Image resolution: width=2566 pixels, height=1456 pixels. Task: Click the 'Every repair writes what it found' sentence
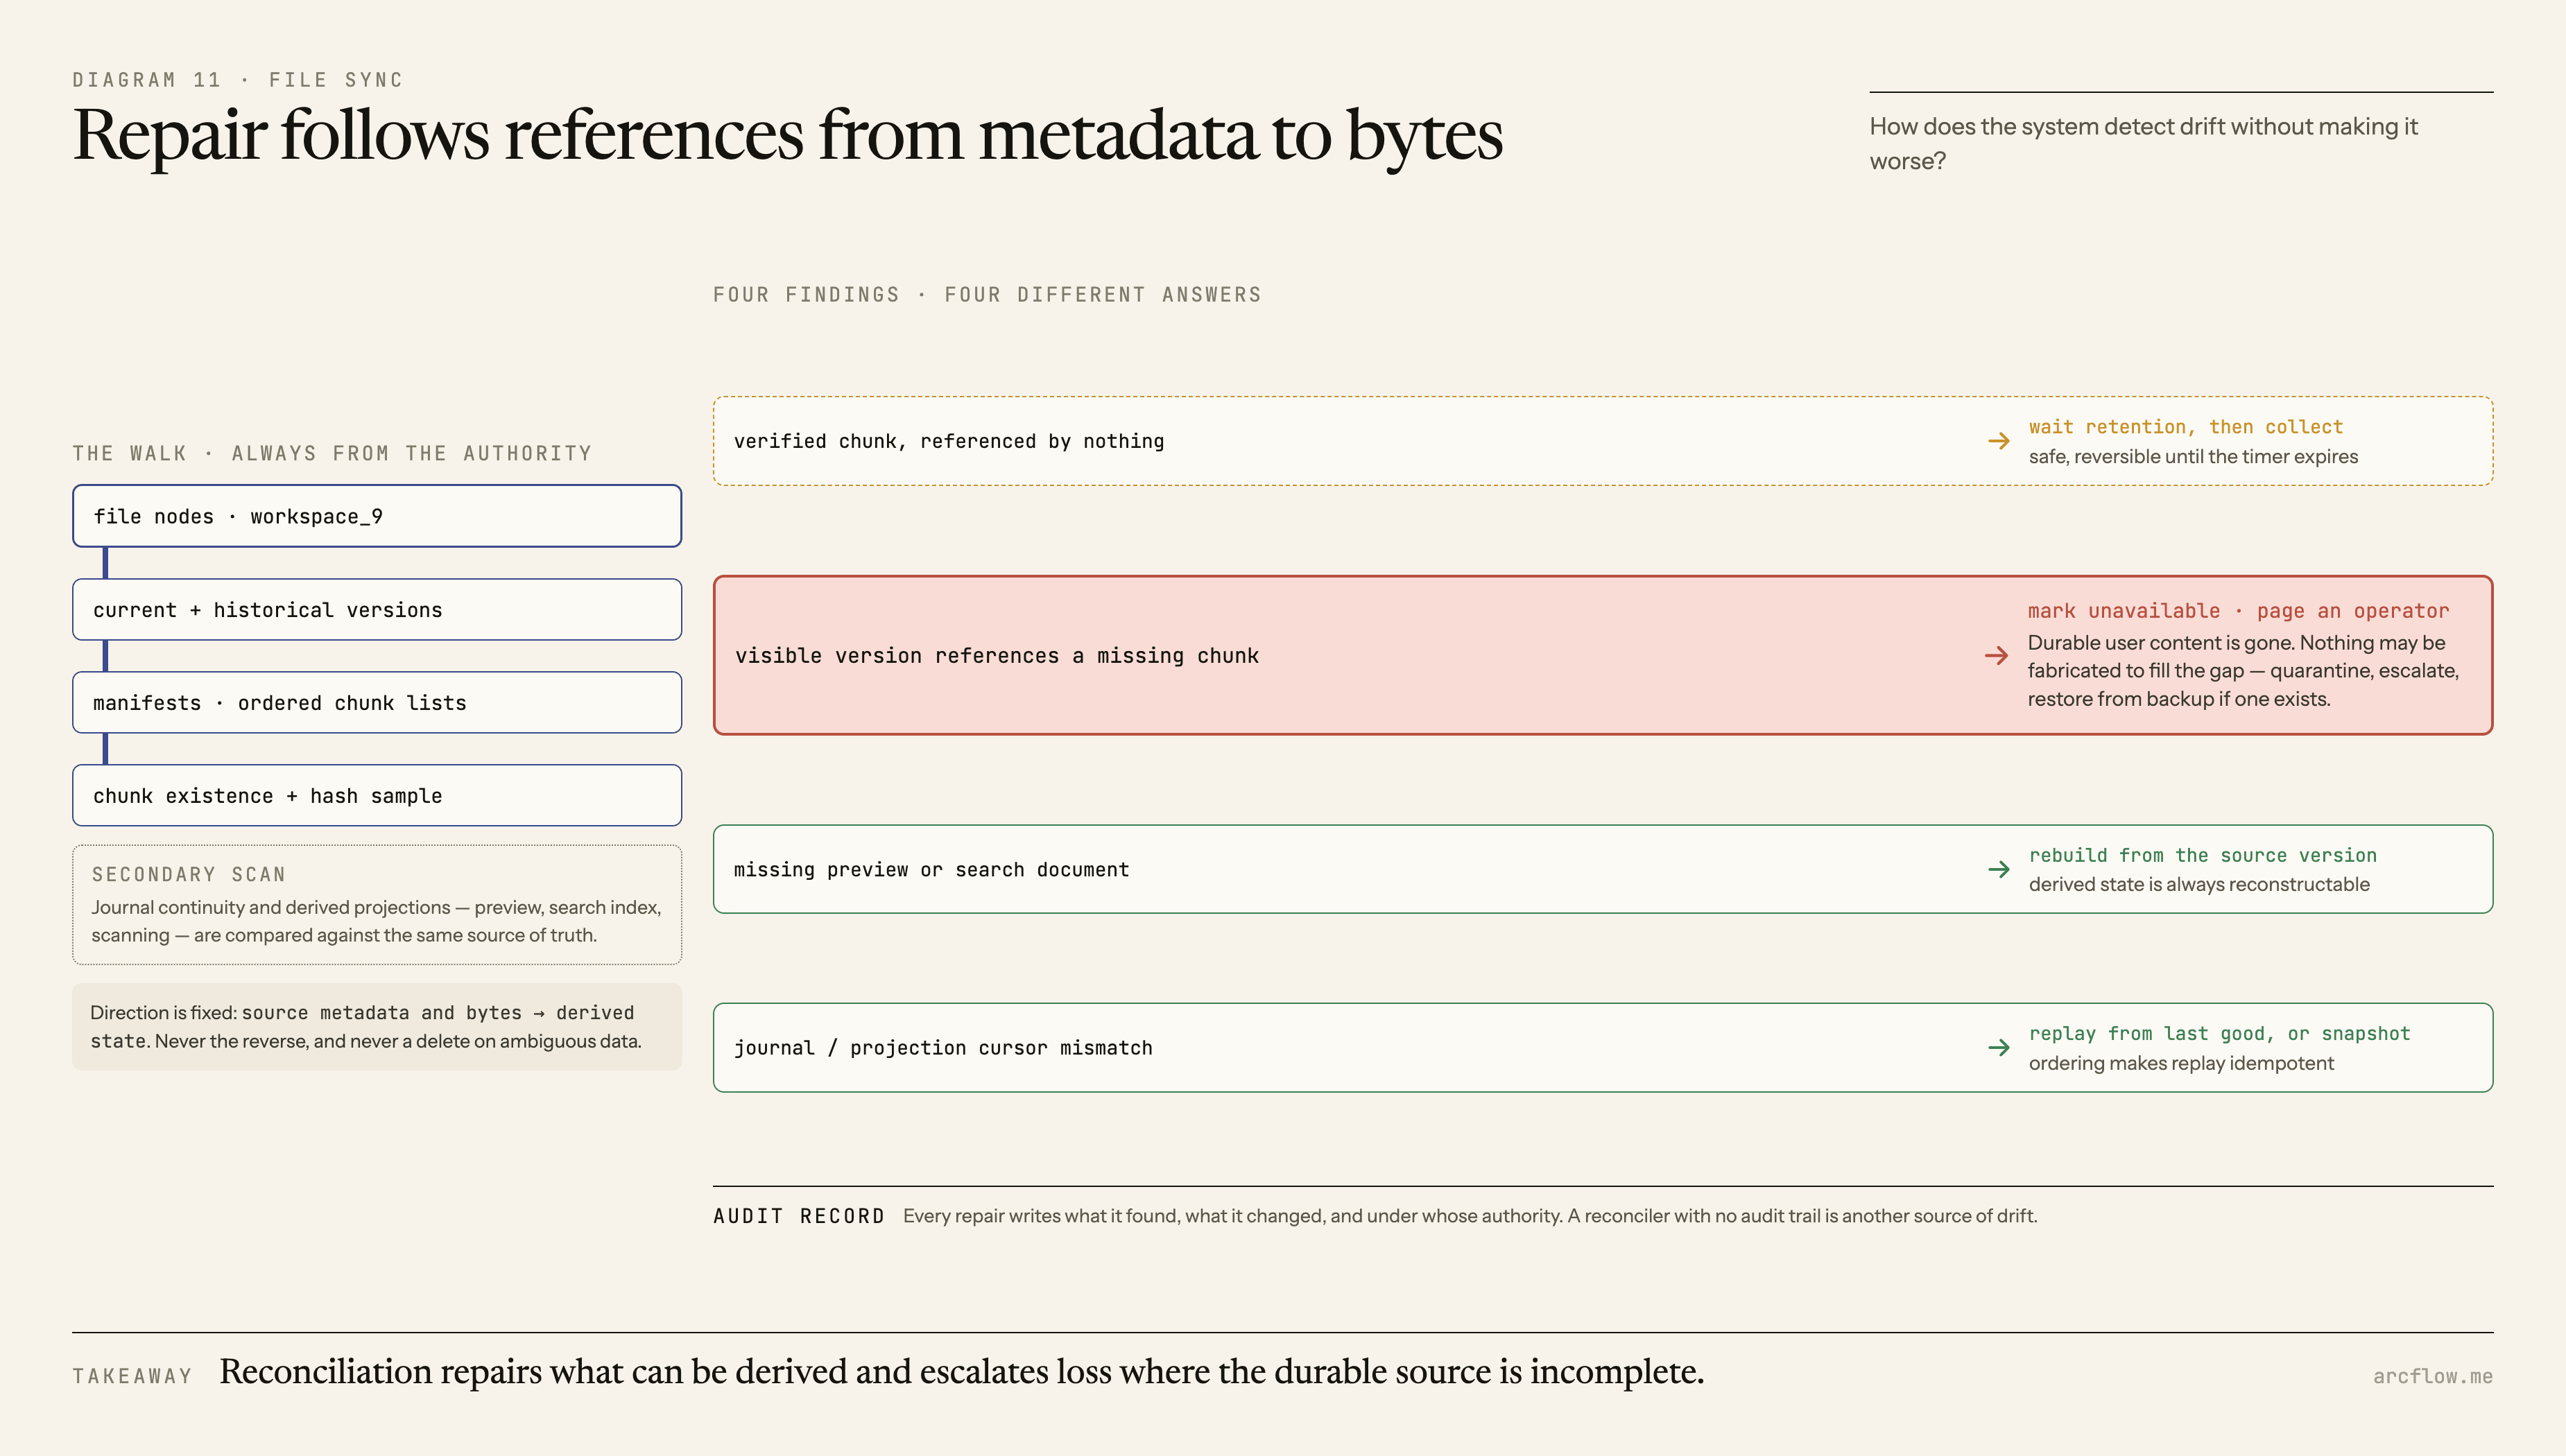1469,1216
